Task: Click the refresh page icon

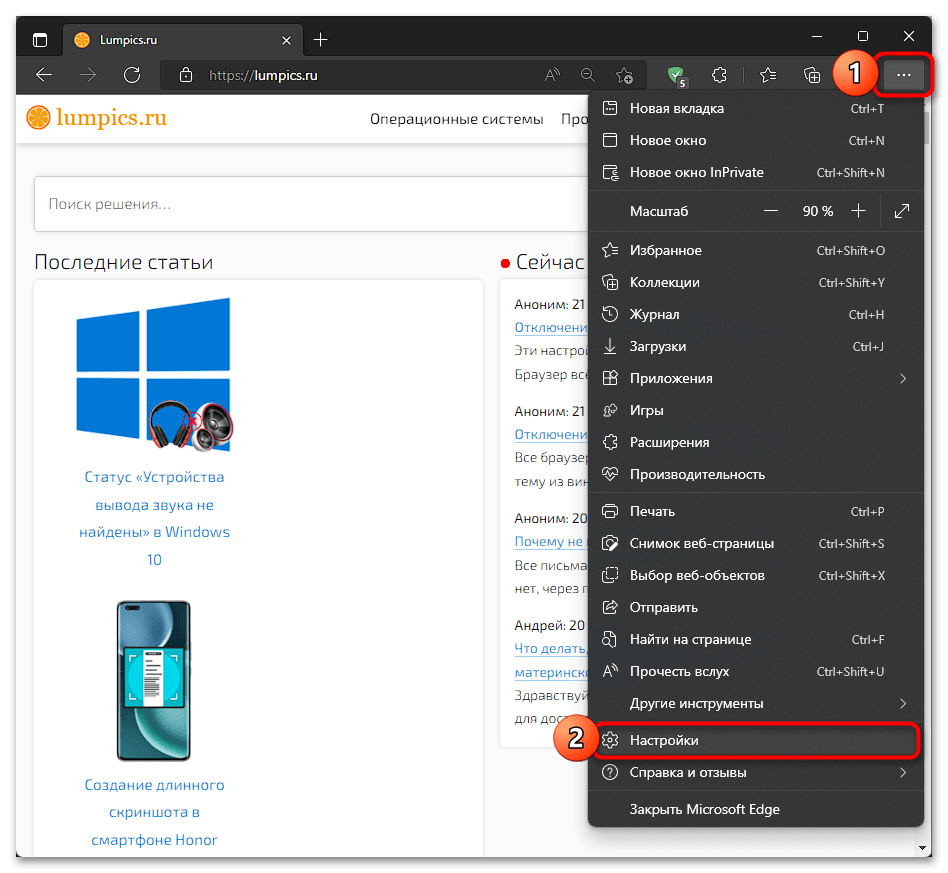Action: 132,75
